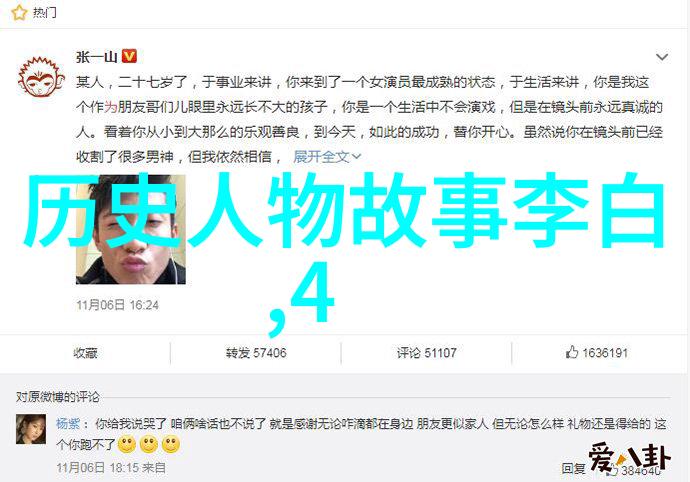The height and width of the screenshot is (482, 690).
Task: Click the orange verified V badge
Action: point(129,56)
